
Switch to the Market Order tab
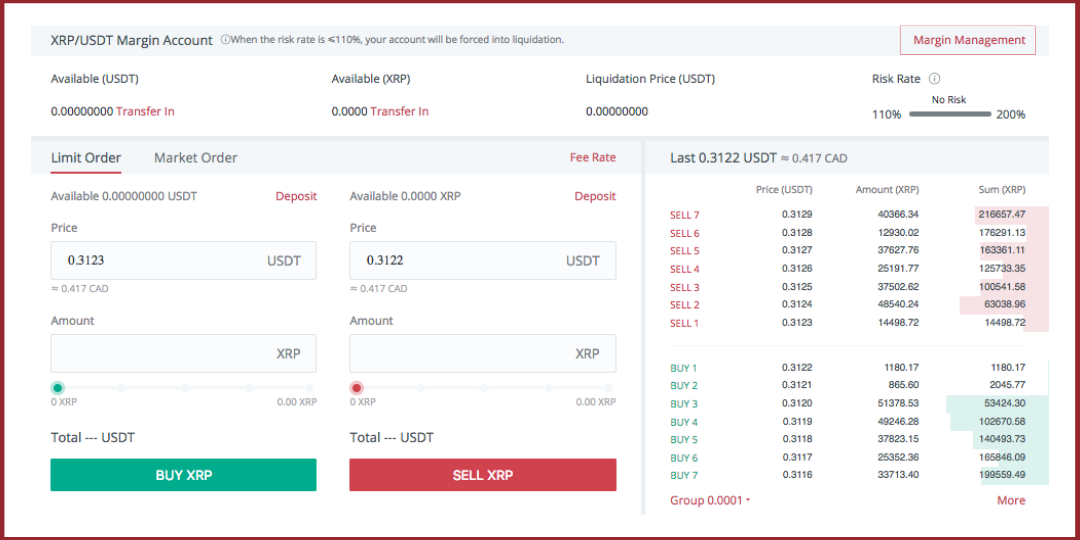pos(196,158)
